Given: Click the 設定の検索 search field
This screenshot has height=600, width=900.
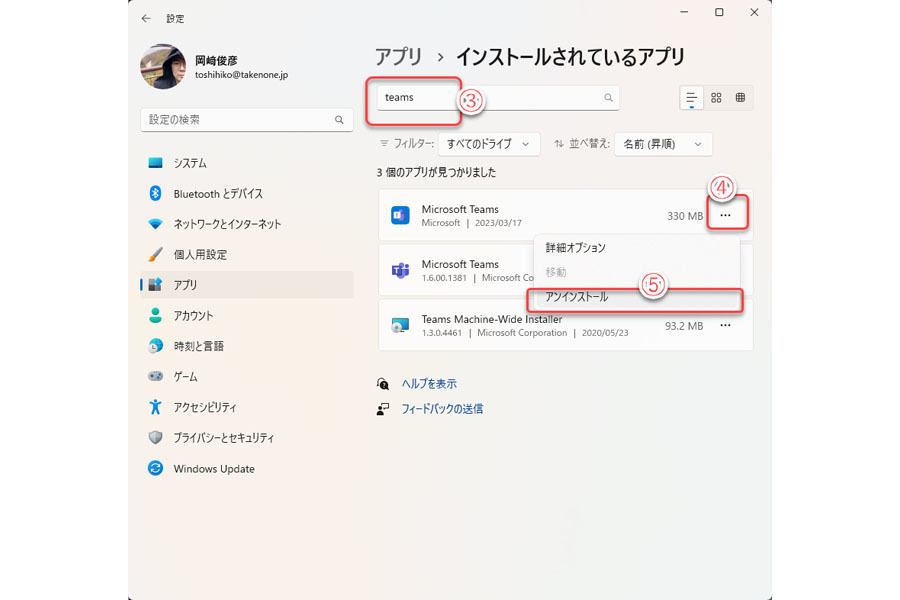Looking at the screenshot, I should coord(246,119).
